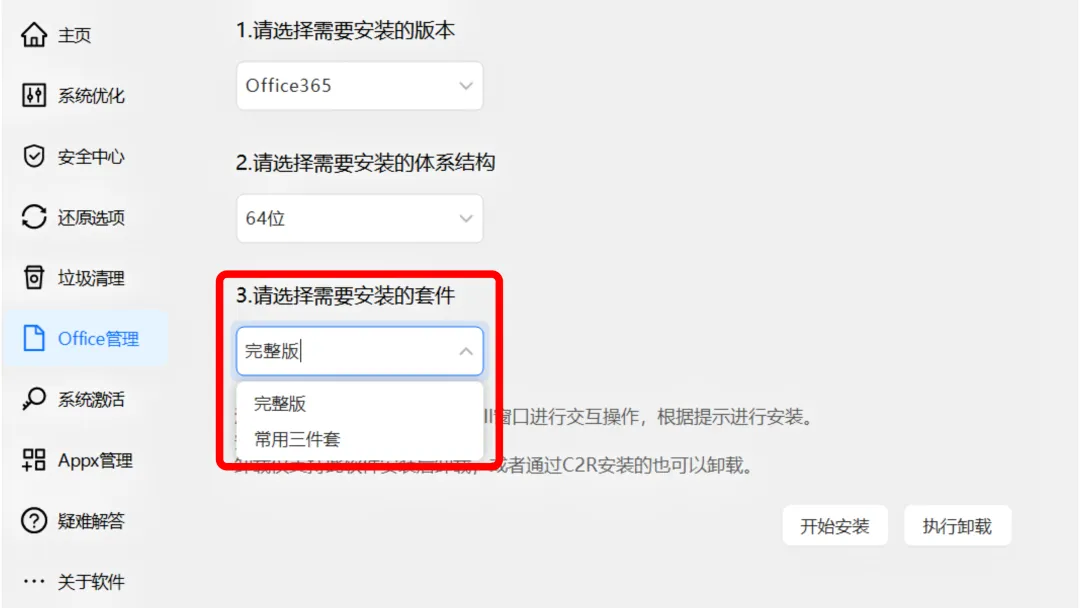
Task: Collapse the 完整版 suite dropdown chevron
Action: [466, 351]
